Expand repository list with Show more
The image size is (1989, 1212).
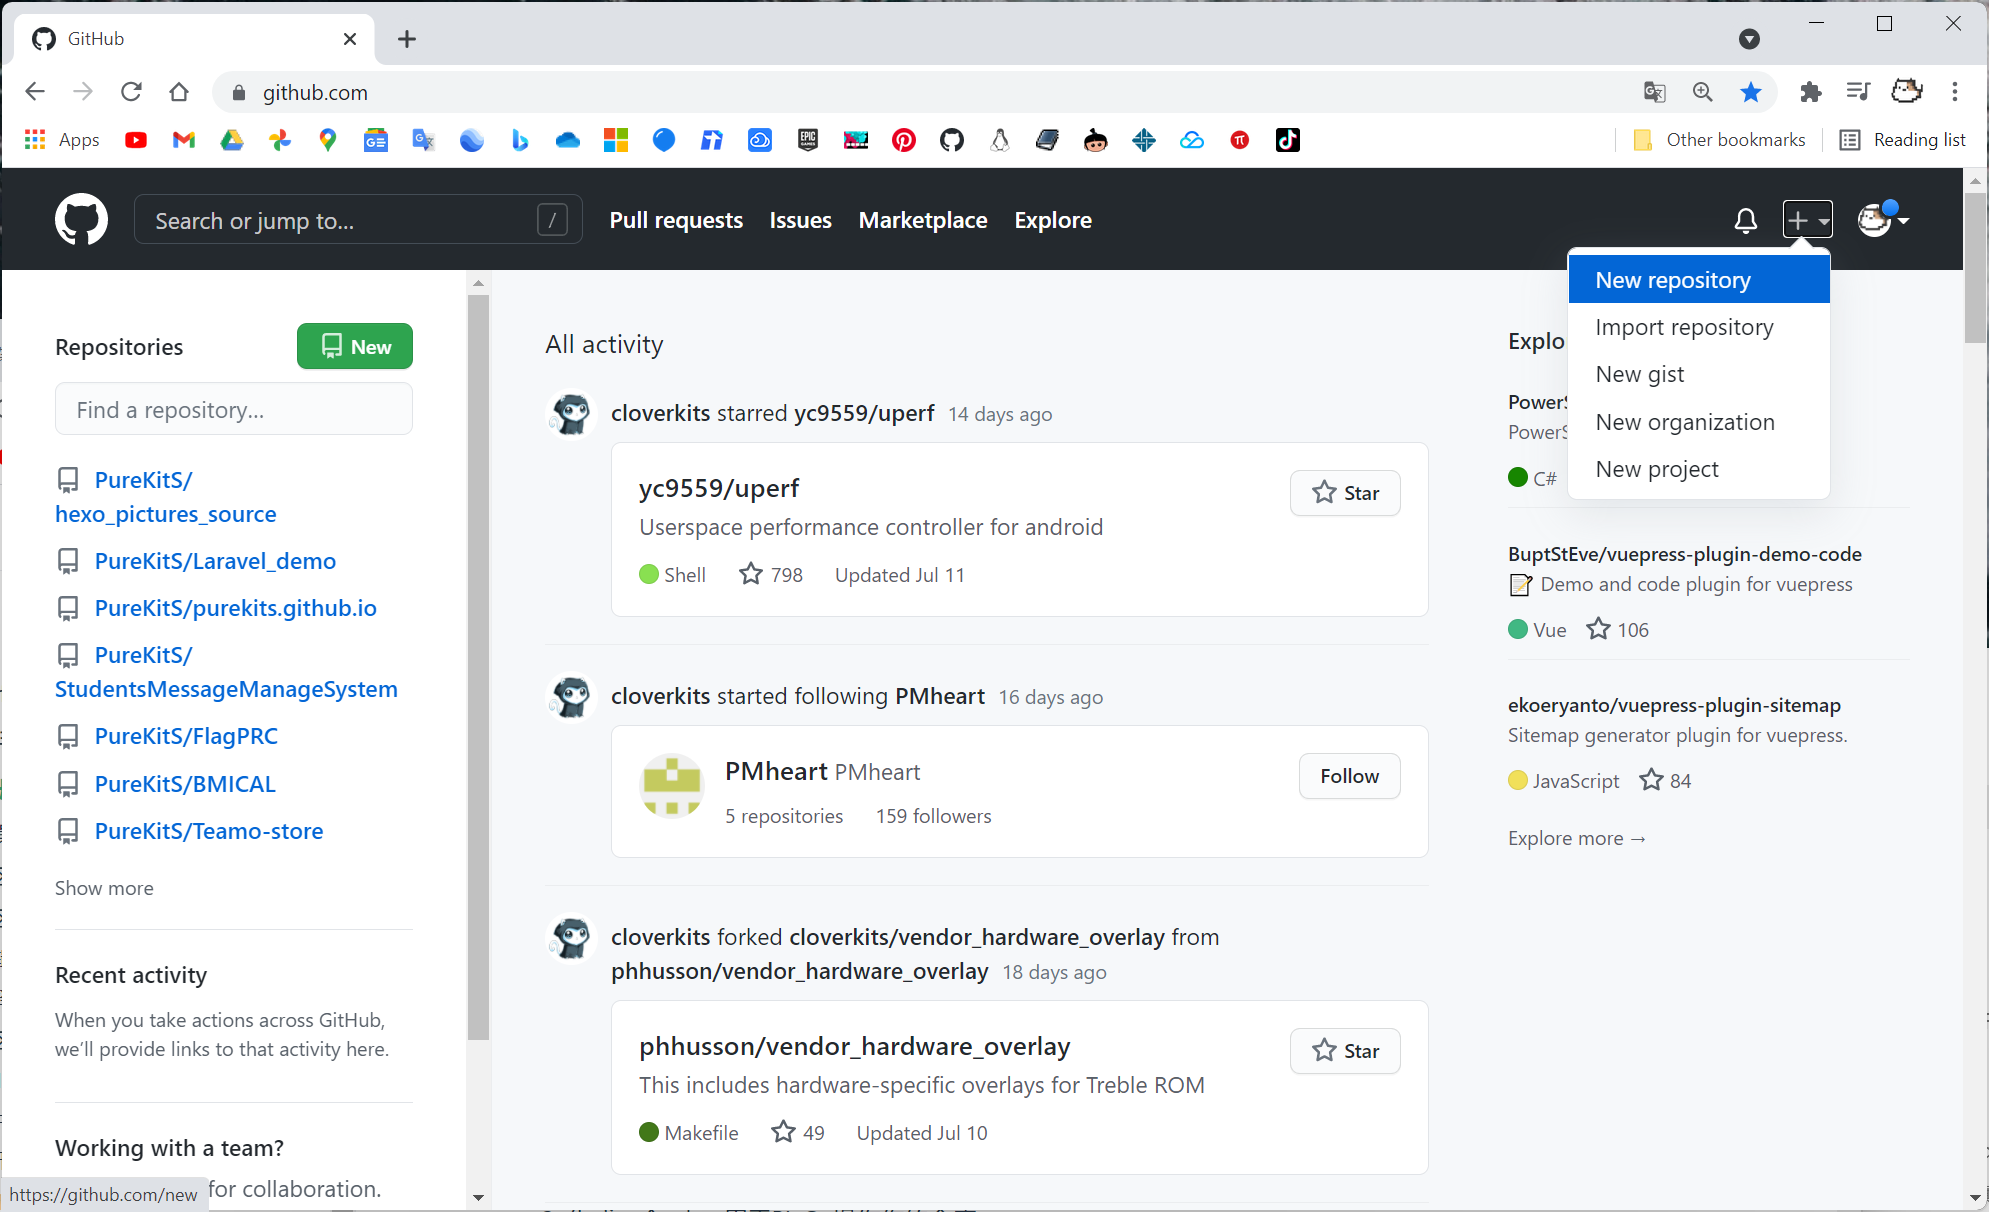[104, 888]
